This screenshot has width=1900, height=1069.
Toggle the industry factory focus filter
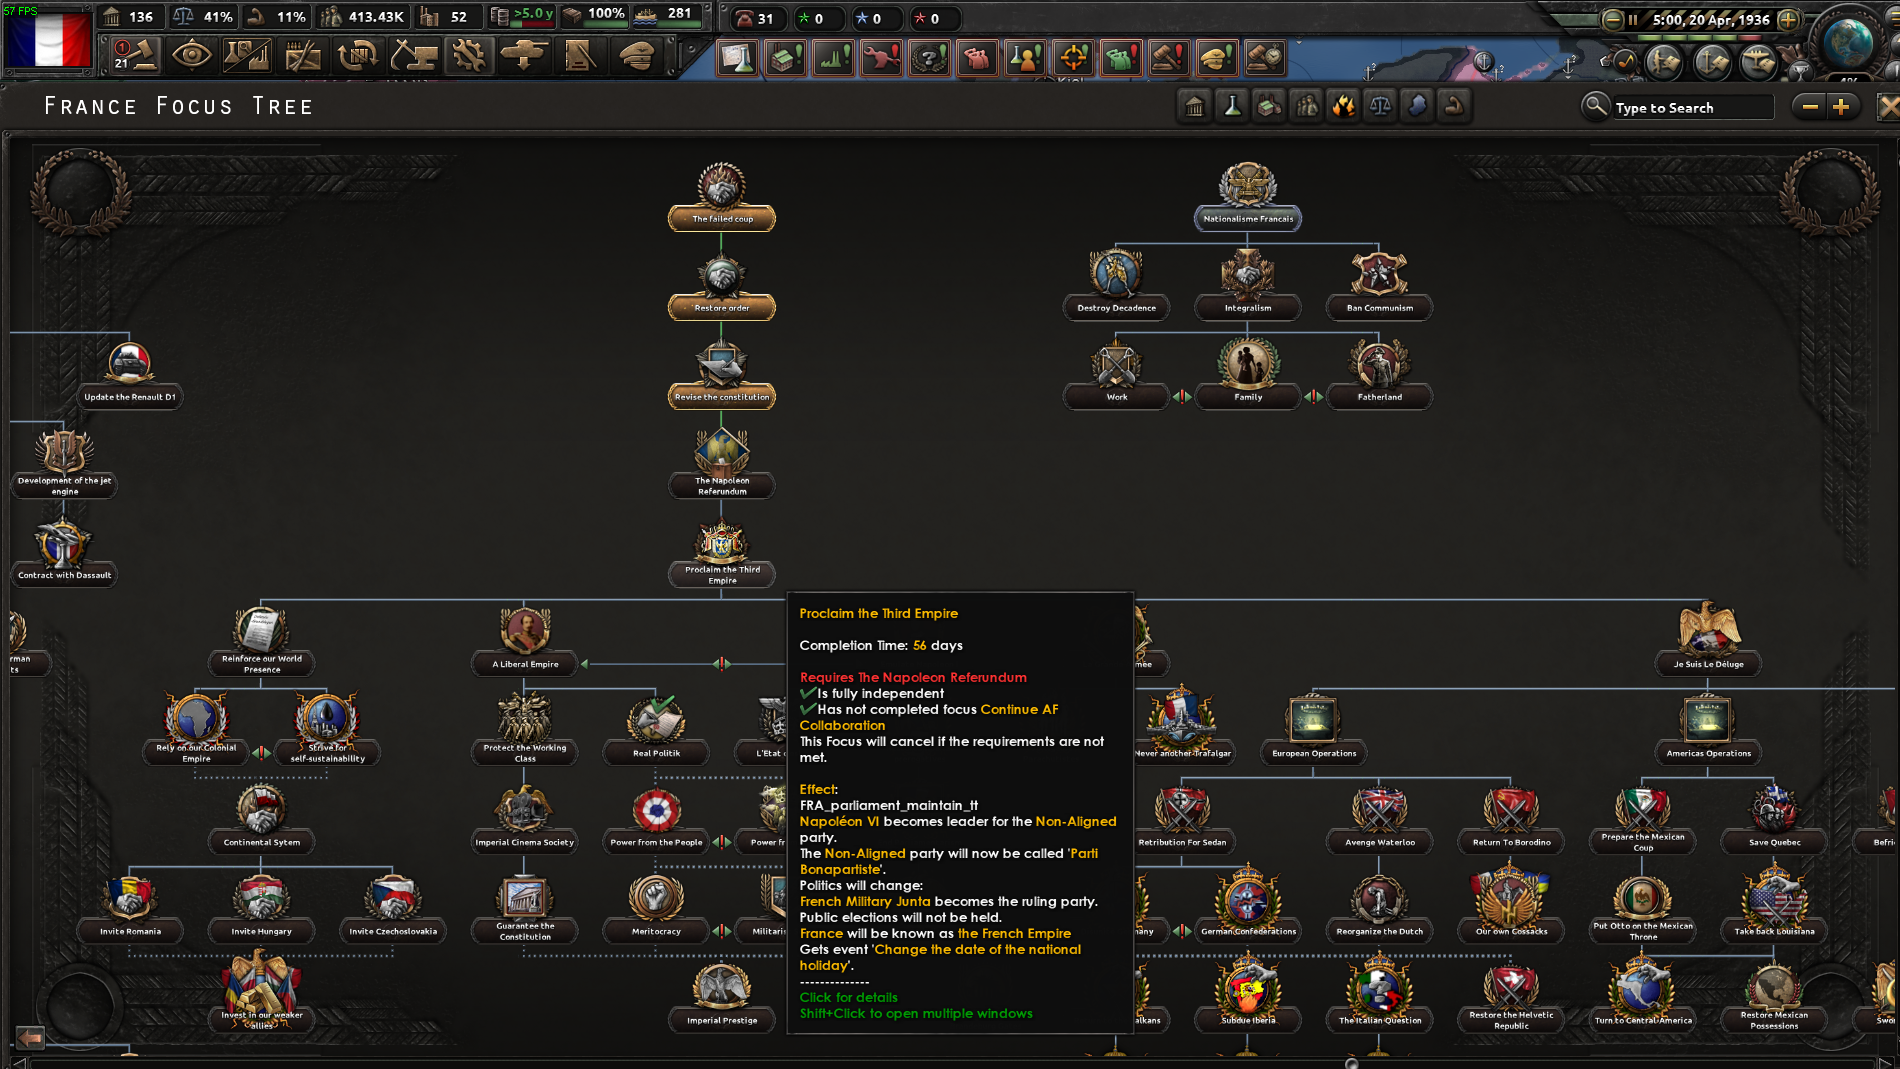[1269, 106]
